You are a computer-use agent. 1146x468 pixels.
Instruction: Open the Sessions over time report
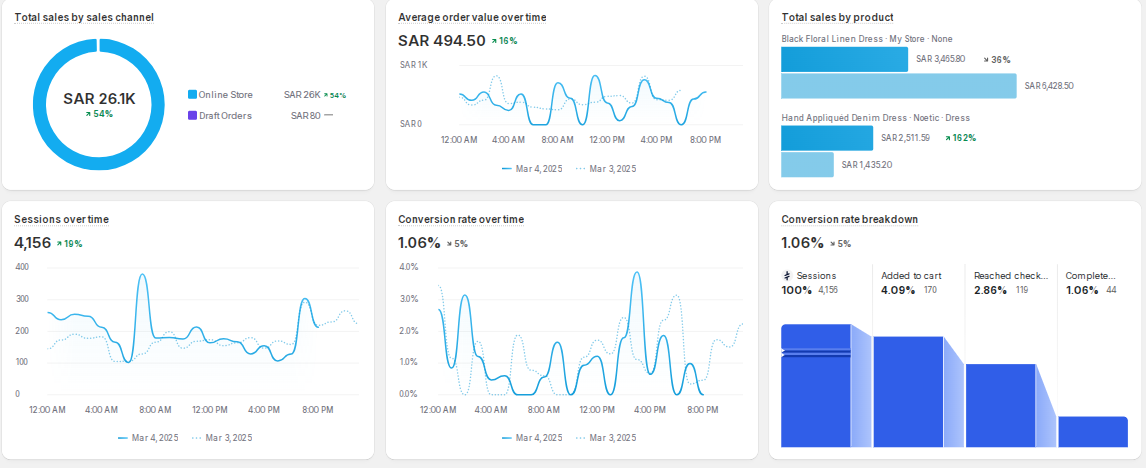coord(62,220)
